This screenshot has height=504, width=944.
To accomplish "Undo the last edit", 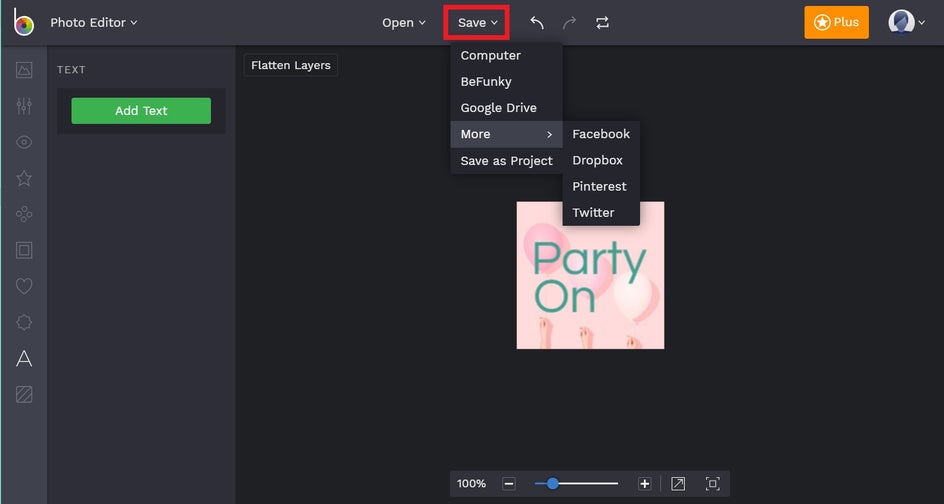I will click(537, 22).
